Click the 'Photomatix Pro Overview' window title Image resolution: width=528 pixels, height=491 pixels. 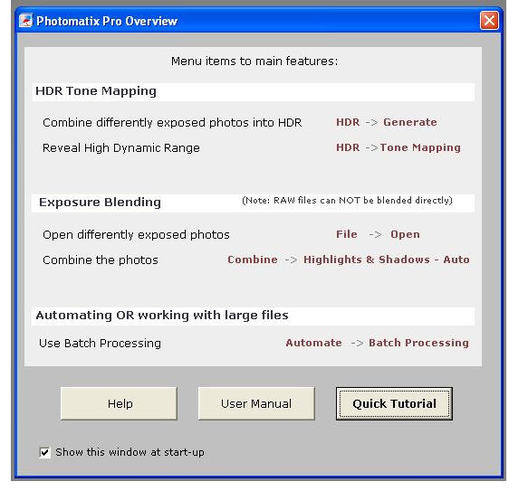coord(107,21)
